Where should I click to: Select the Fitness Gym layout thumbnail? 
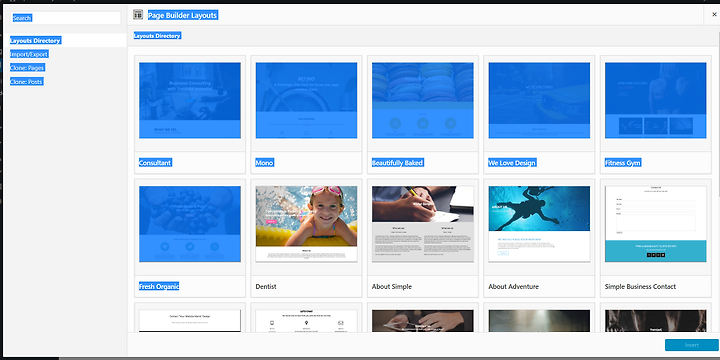(x=655, y=100)
